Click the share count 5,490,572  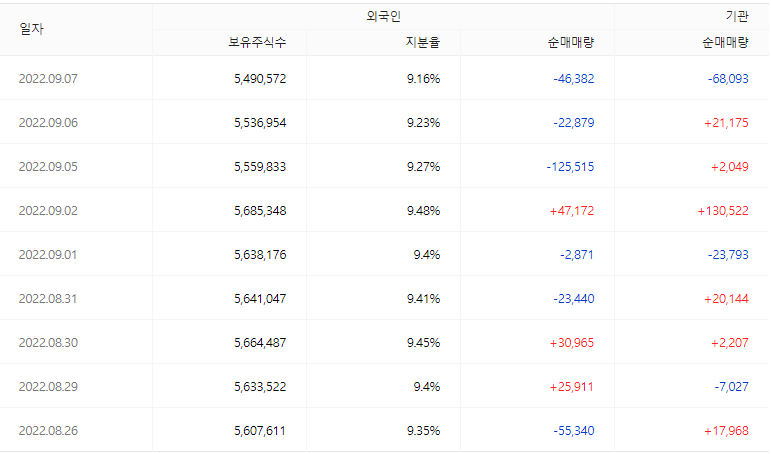260,79
